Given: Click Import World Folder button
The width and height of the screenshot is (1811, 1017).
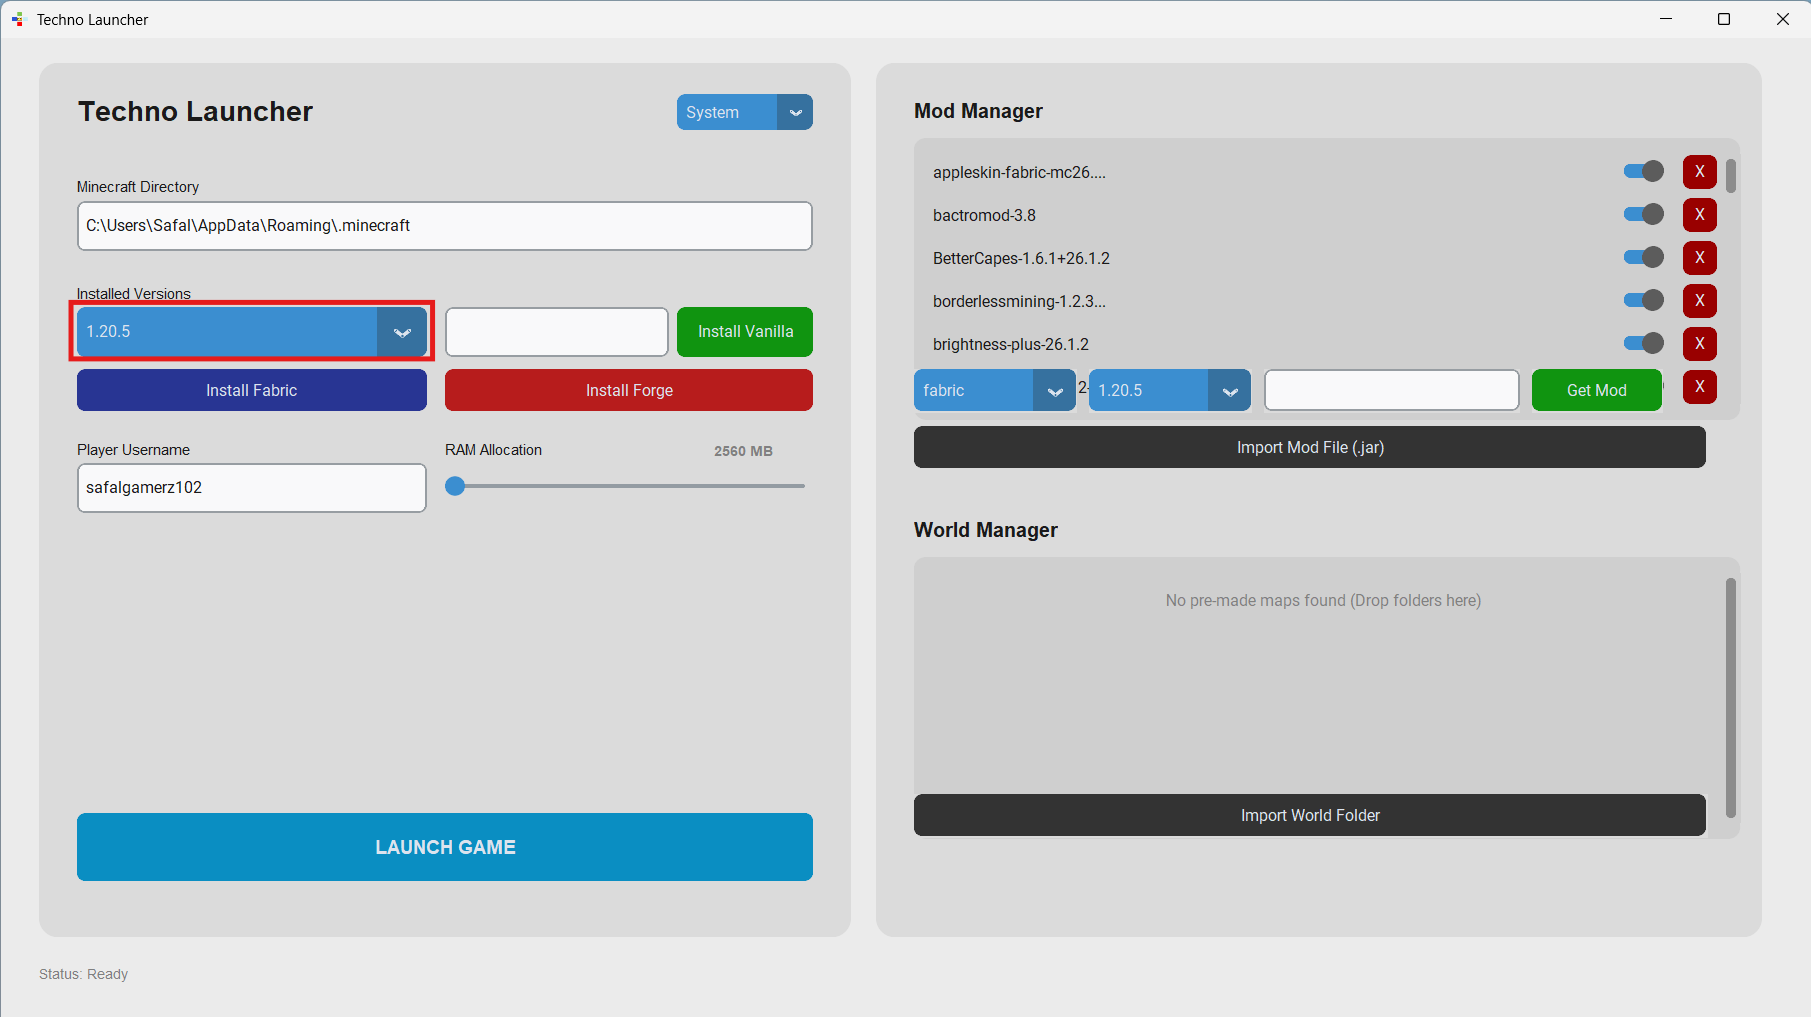Looking at the screenshot, I should click(x=1310, y=815).
